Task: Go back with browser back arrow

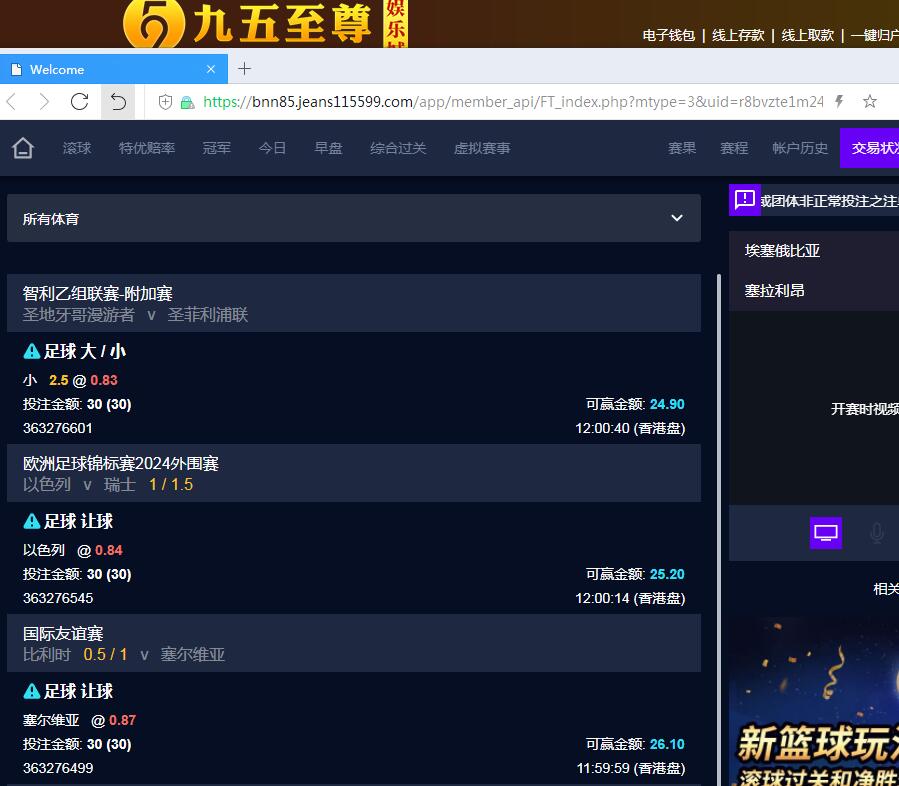Action: coord(11,102)
